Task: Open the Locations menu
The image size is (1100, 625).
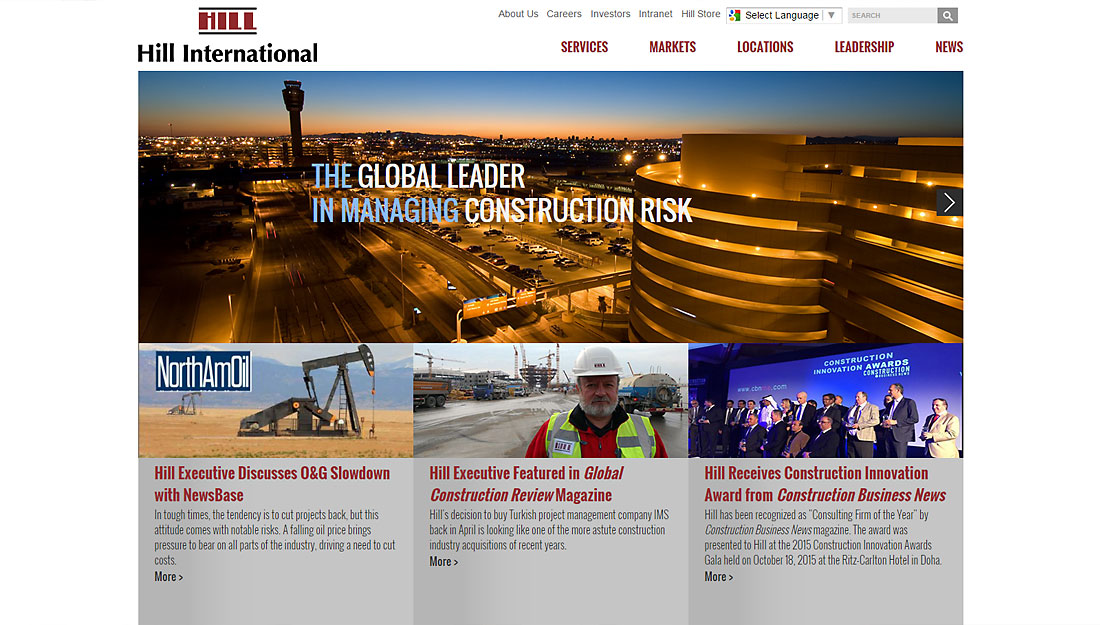Action: tap(765, 47)
